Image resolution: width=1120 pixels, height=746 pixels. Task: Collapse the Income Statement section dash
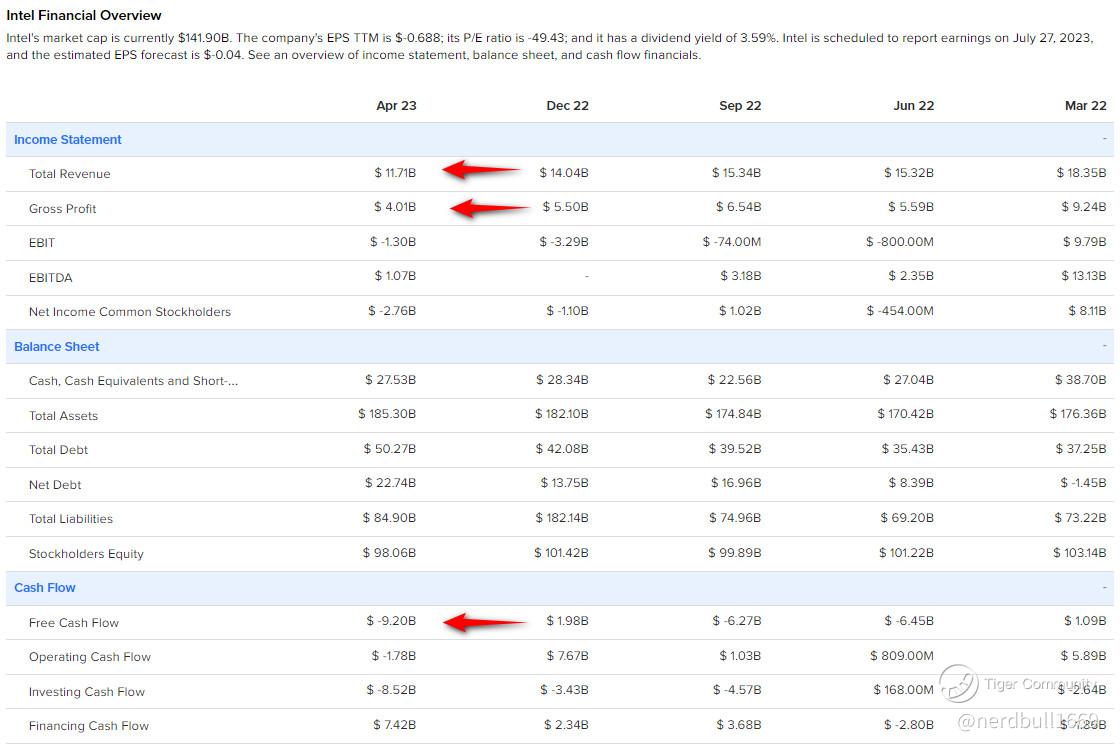(1104, 139)
